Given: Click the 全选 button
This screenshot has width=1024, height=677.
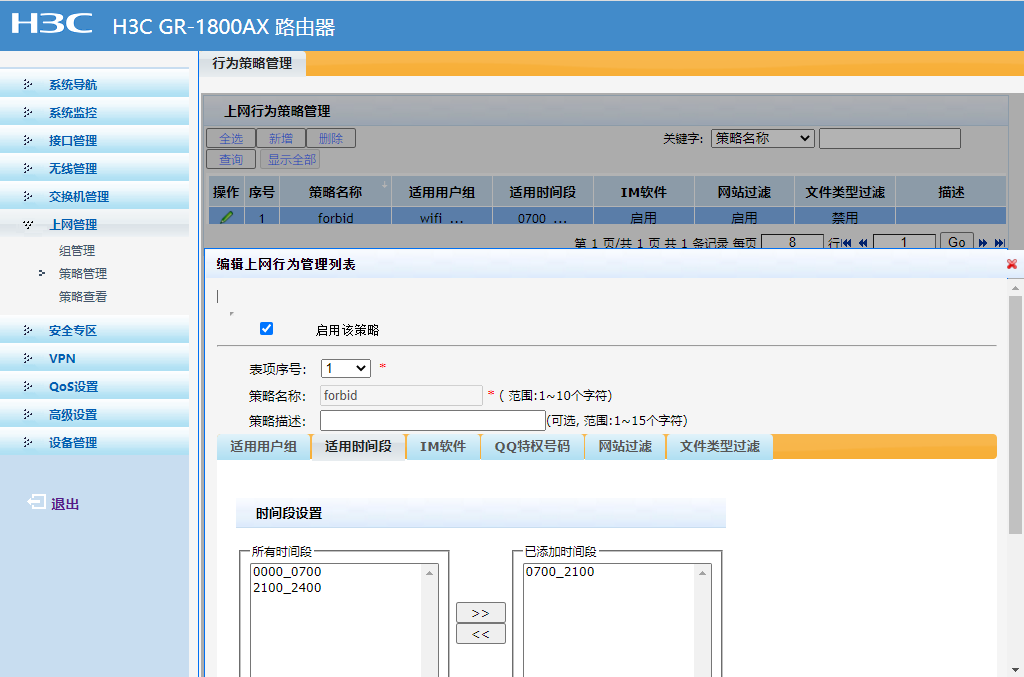Looking at the screenshot, I should [231, 138].
